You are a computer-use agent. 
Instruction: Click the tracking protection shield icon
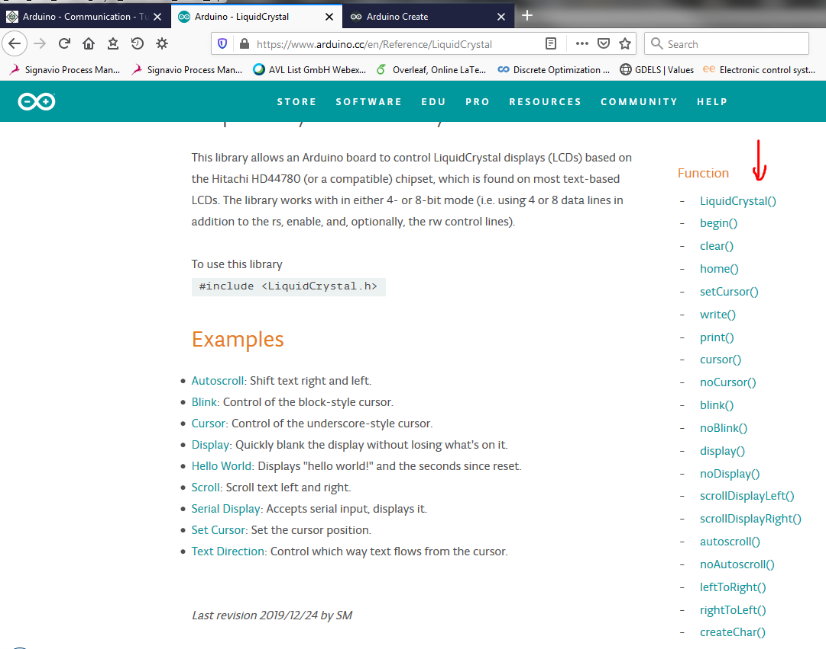click(222, 44)
